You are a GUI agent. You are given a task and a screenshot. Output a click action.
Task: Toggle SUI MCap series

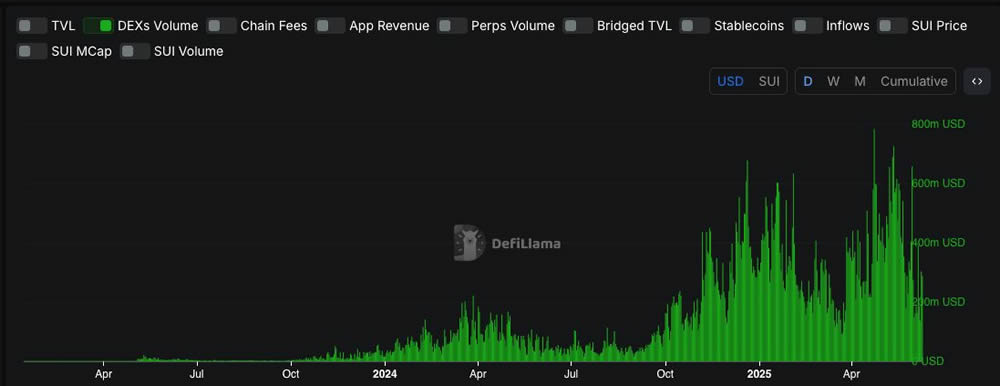32,52
